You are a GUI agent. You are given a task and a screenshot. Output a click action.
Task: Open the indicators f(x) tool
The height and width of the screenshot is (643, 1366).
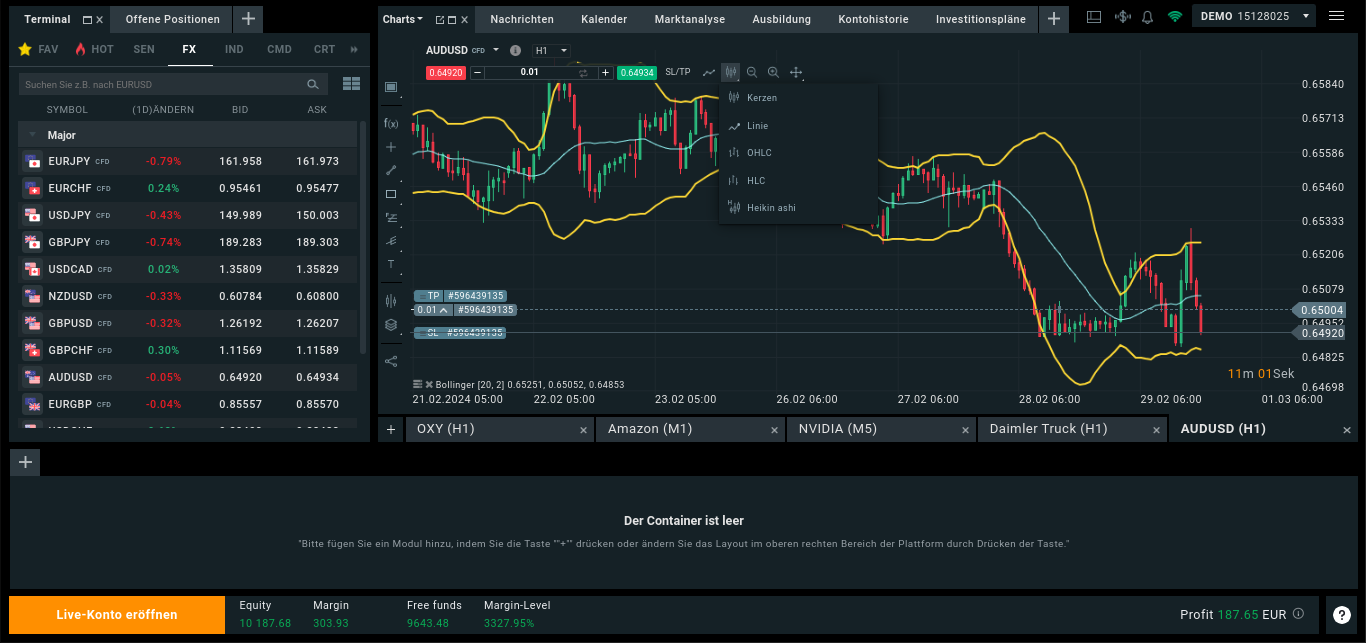[391, 124]
